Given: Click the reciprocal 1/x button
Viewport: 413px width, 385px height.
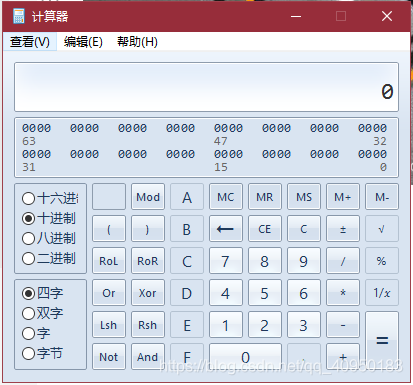Looking at the screenshot, I should pyautogui.click(x=382, y=293).
